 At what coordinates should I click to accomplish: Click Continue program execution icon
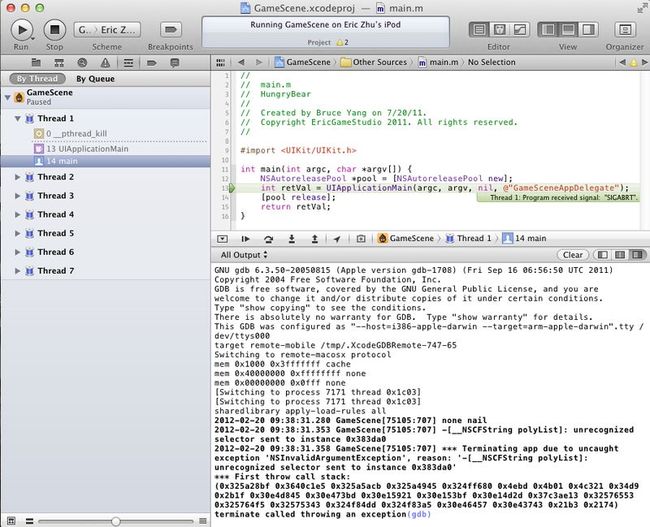[x=245, y=239]
